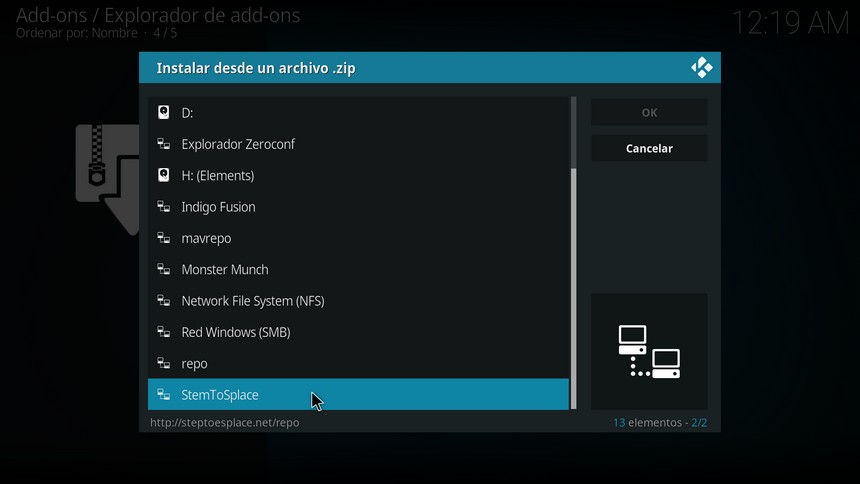
Task: Select the mavrepo source
Action: point(358,238)
